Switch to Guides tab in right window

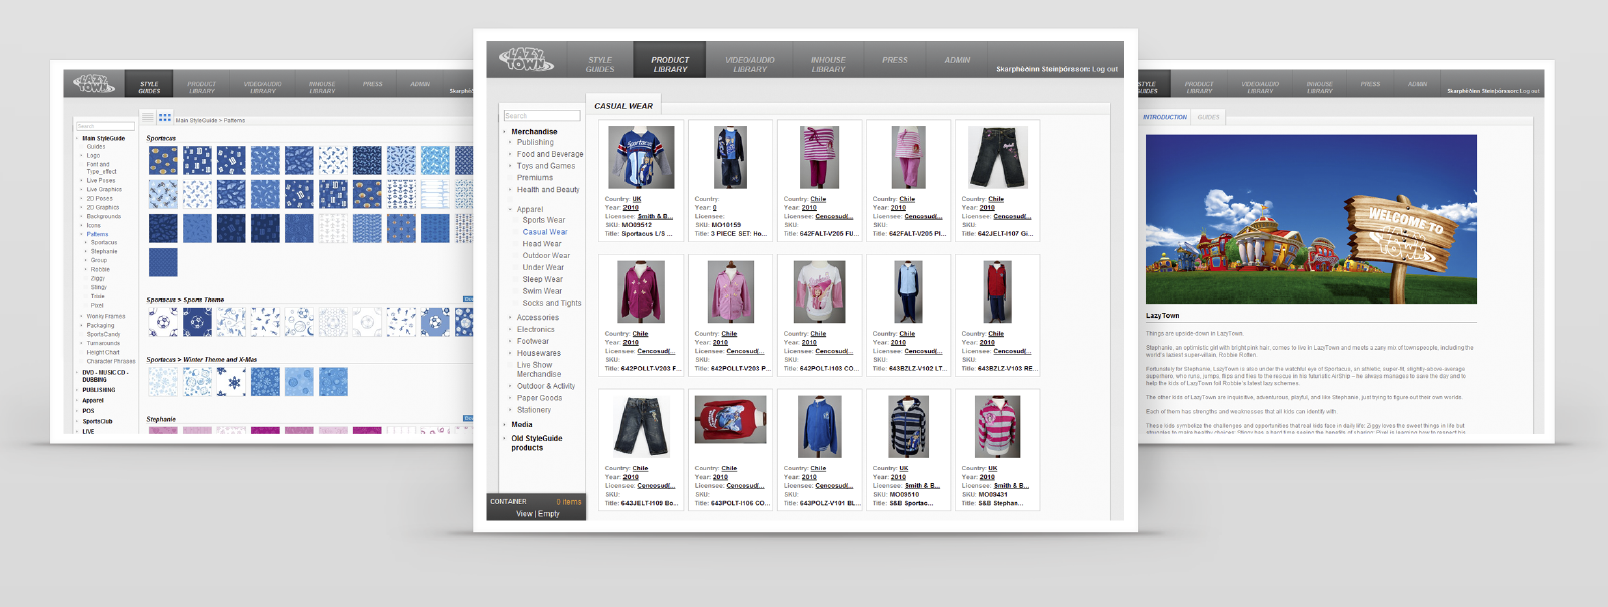(1208, 117)
